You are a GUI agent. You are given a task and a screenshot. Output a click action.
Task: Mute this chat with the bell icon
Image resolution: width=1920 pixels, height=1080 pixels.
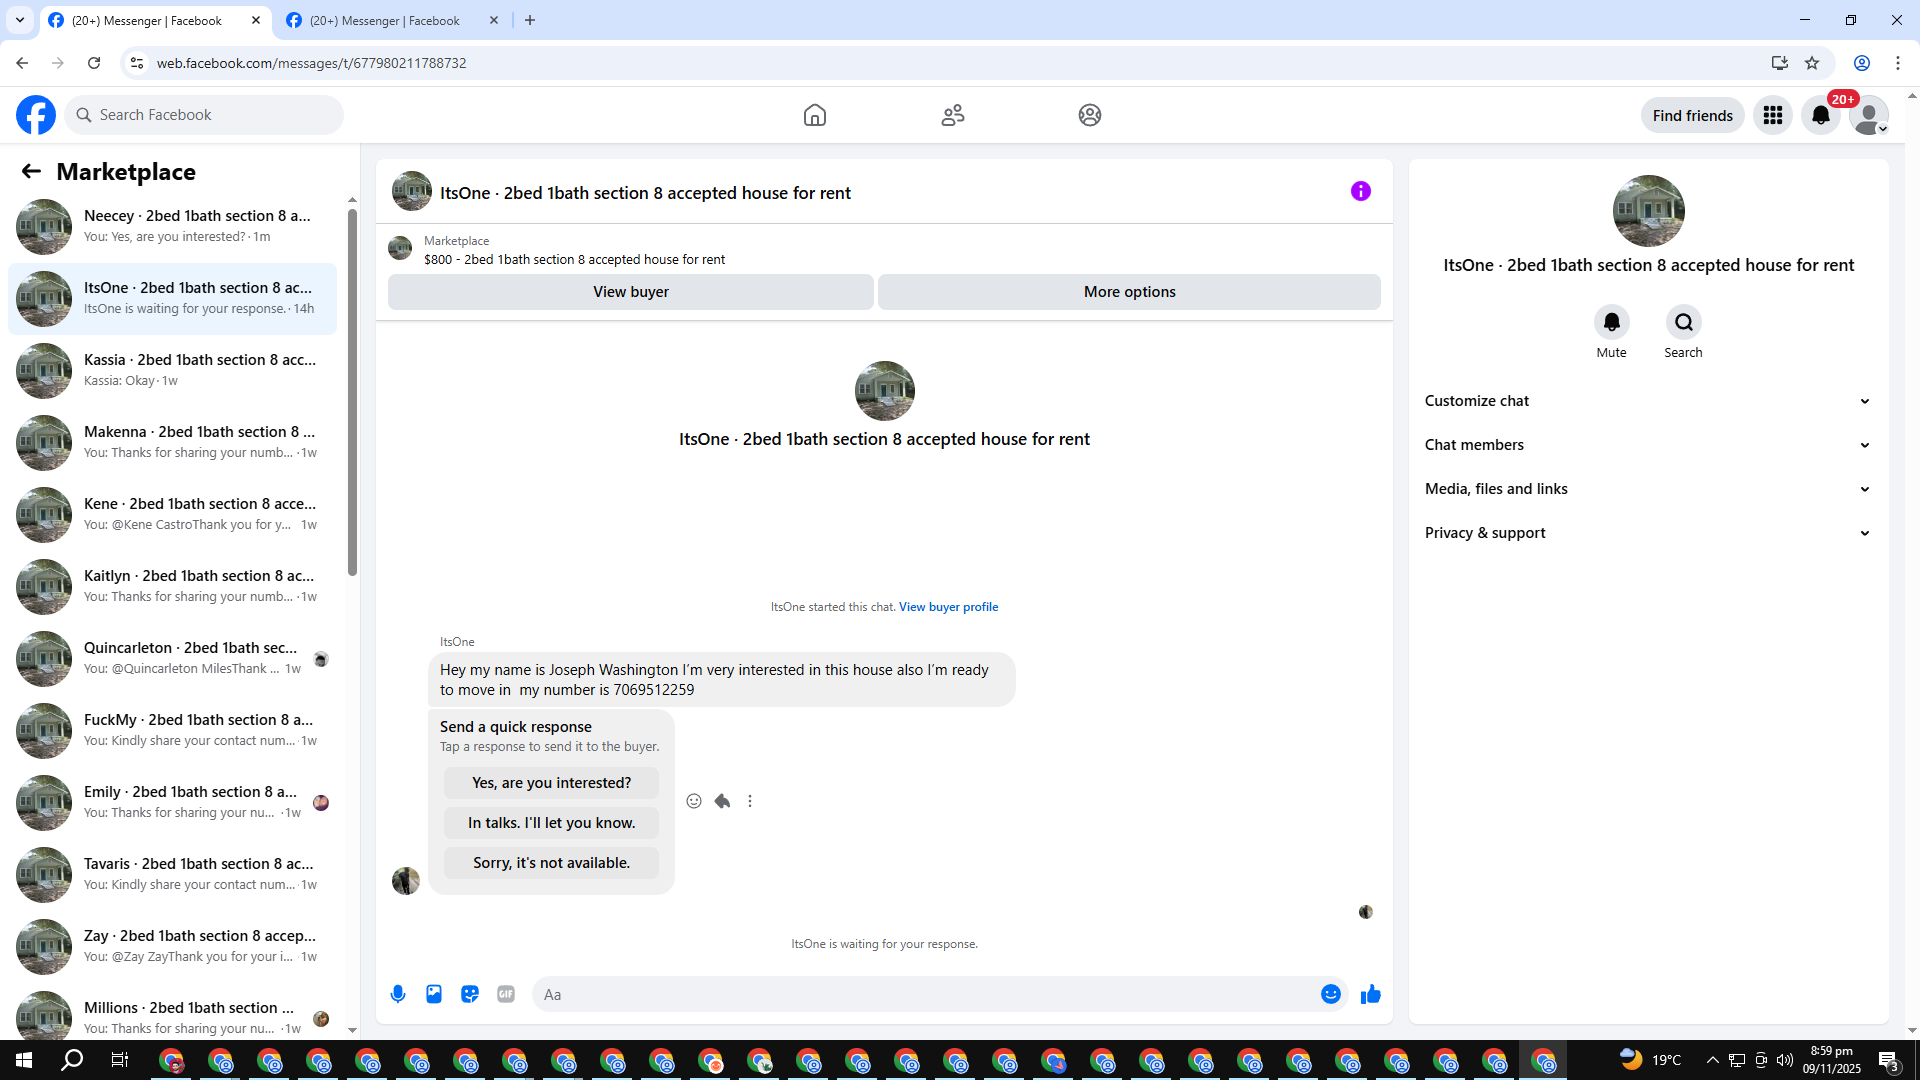click(x=1612, y=322)
